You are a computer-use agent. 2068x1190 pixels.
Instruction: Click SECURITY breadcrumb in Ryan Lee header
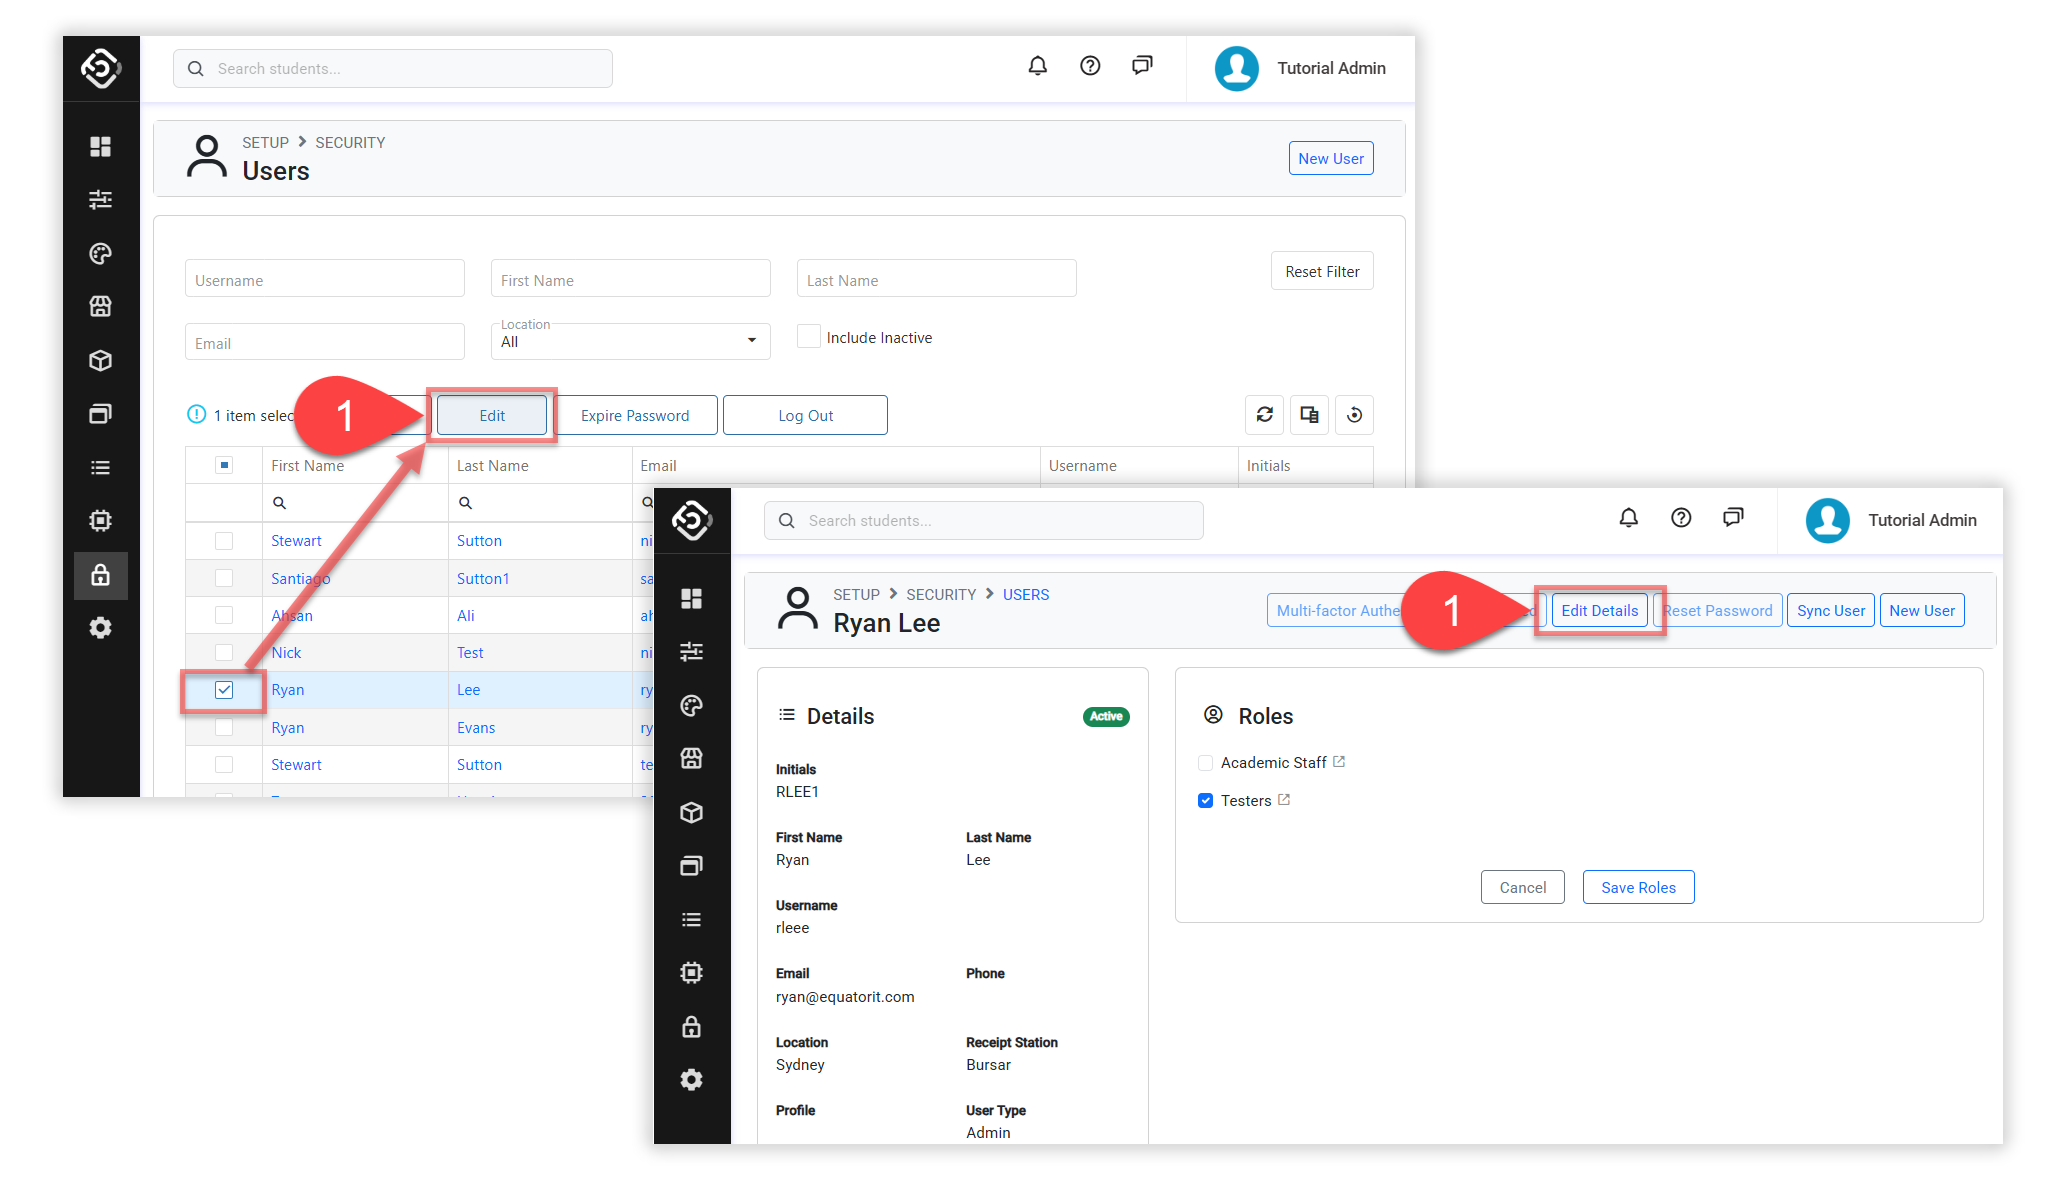940,595
